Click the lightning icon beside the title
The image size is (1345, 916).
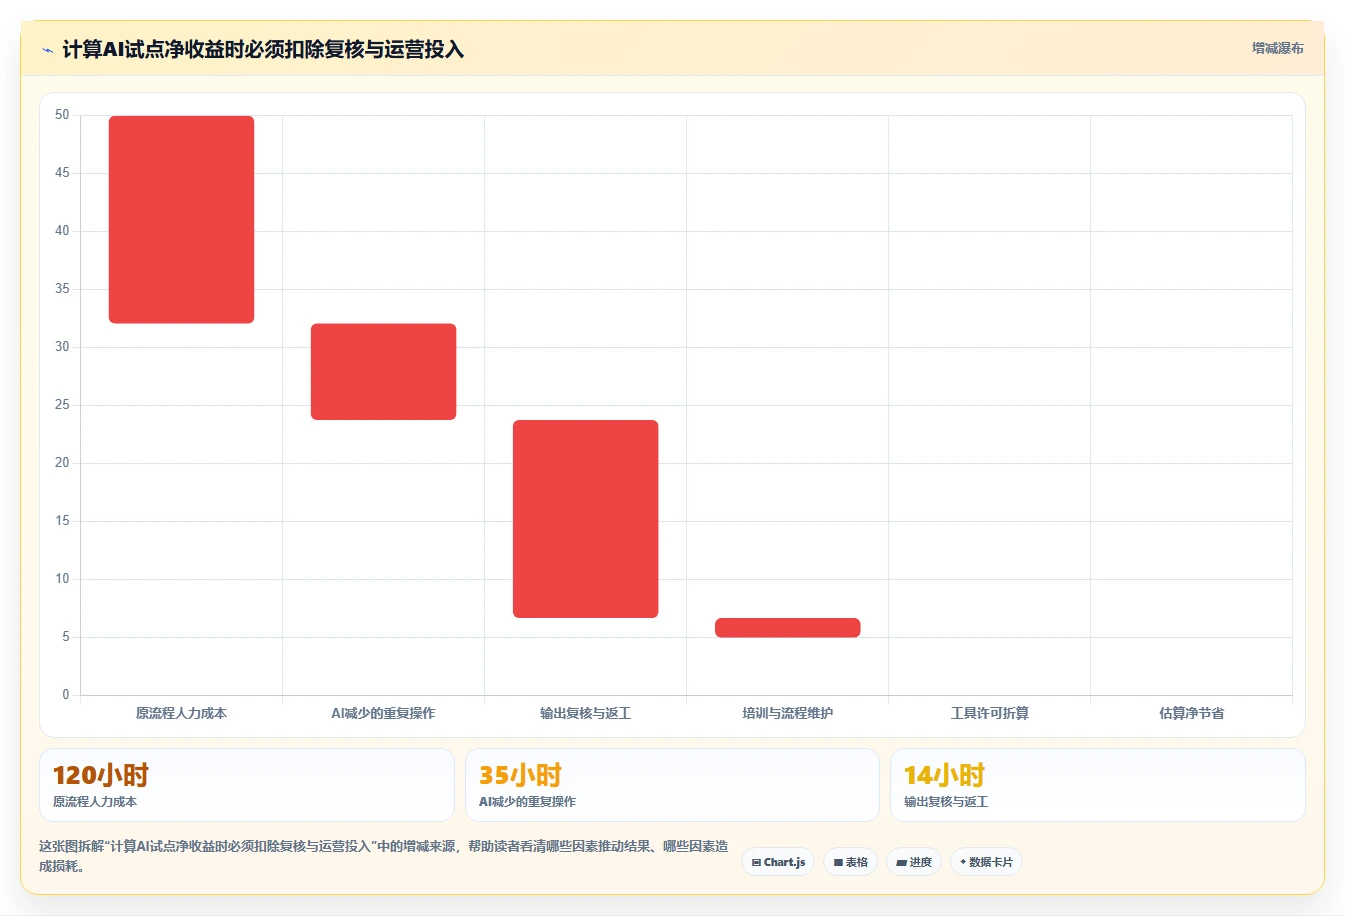[47, 50]
